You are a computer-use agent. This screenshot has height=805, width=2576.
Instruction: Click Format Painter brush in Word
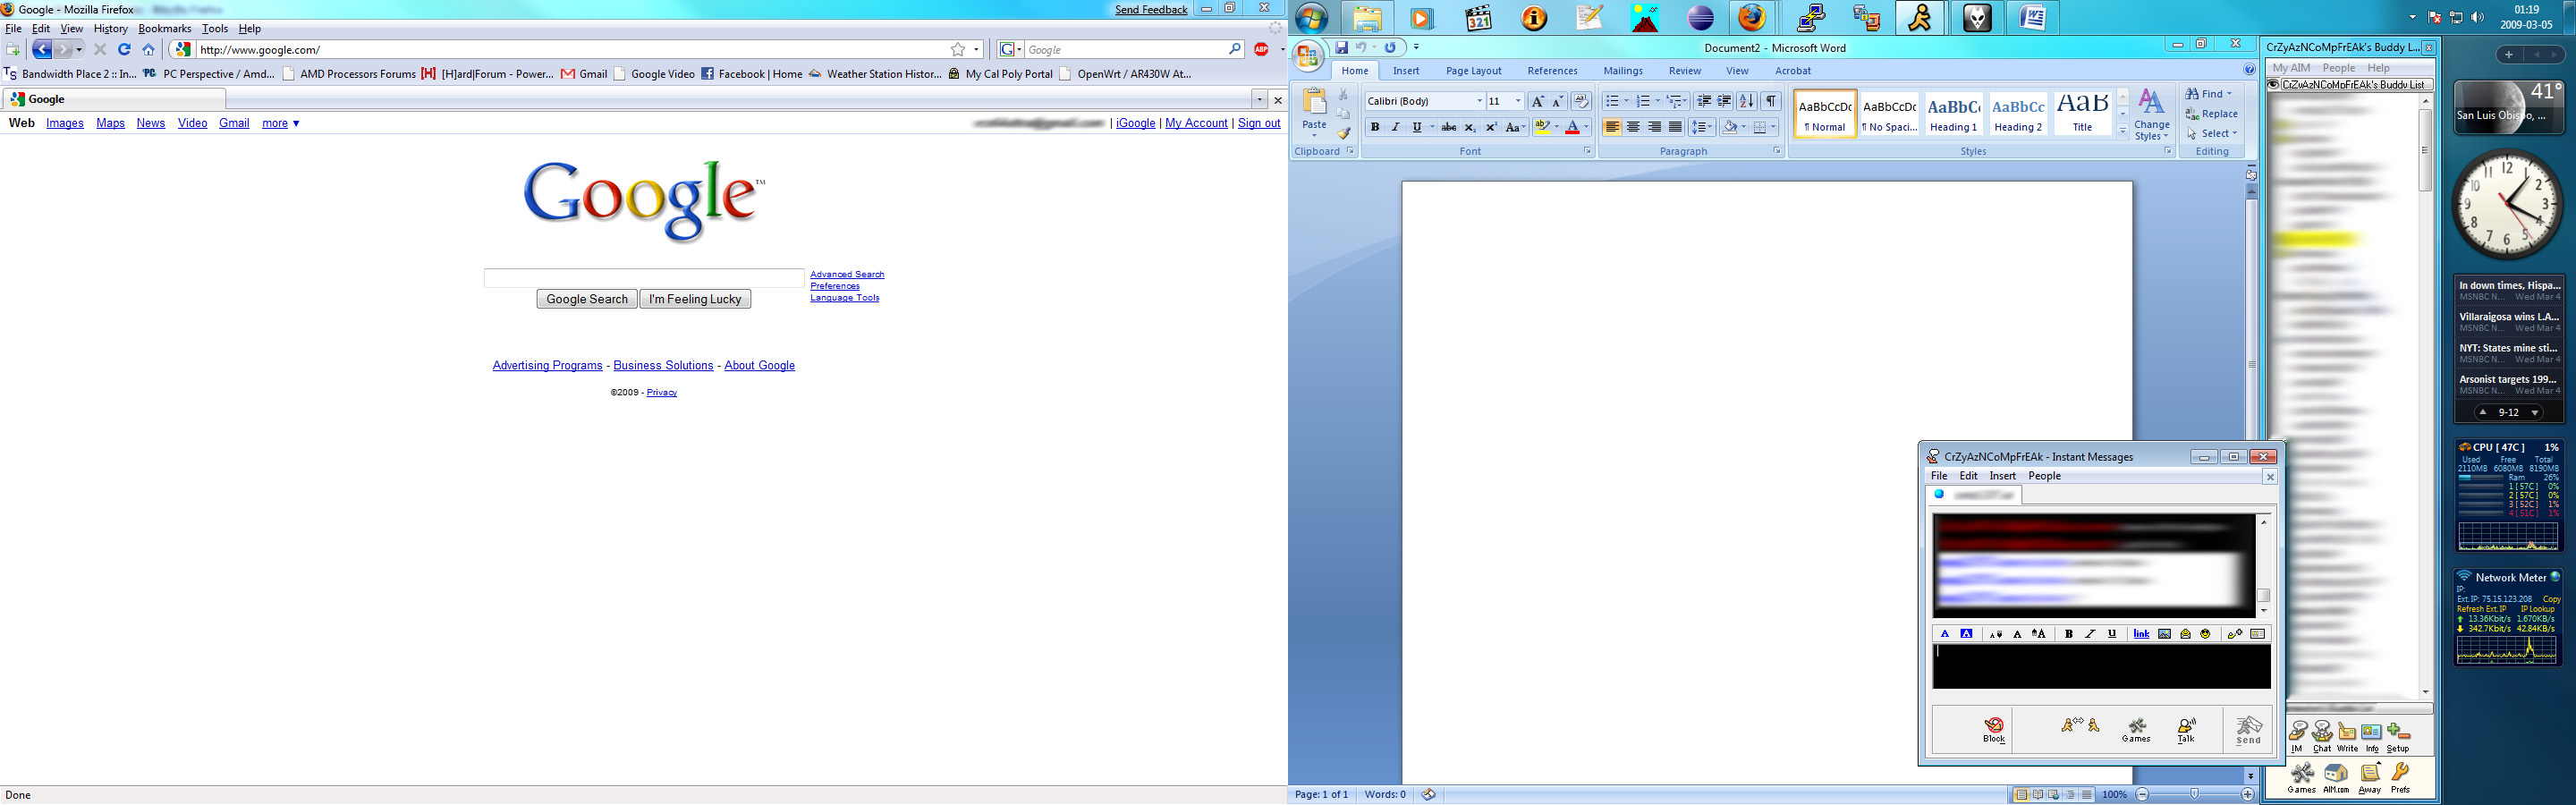point(1343,133)
